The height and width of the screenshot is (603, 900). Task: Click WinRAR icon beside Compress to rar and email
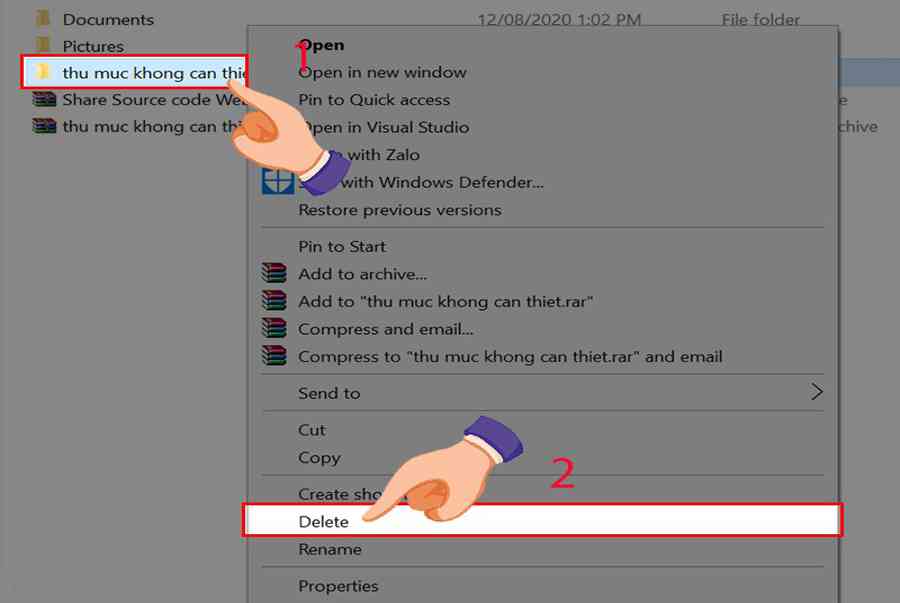pos(273,355)
